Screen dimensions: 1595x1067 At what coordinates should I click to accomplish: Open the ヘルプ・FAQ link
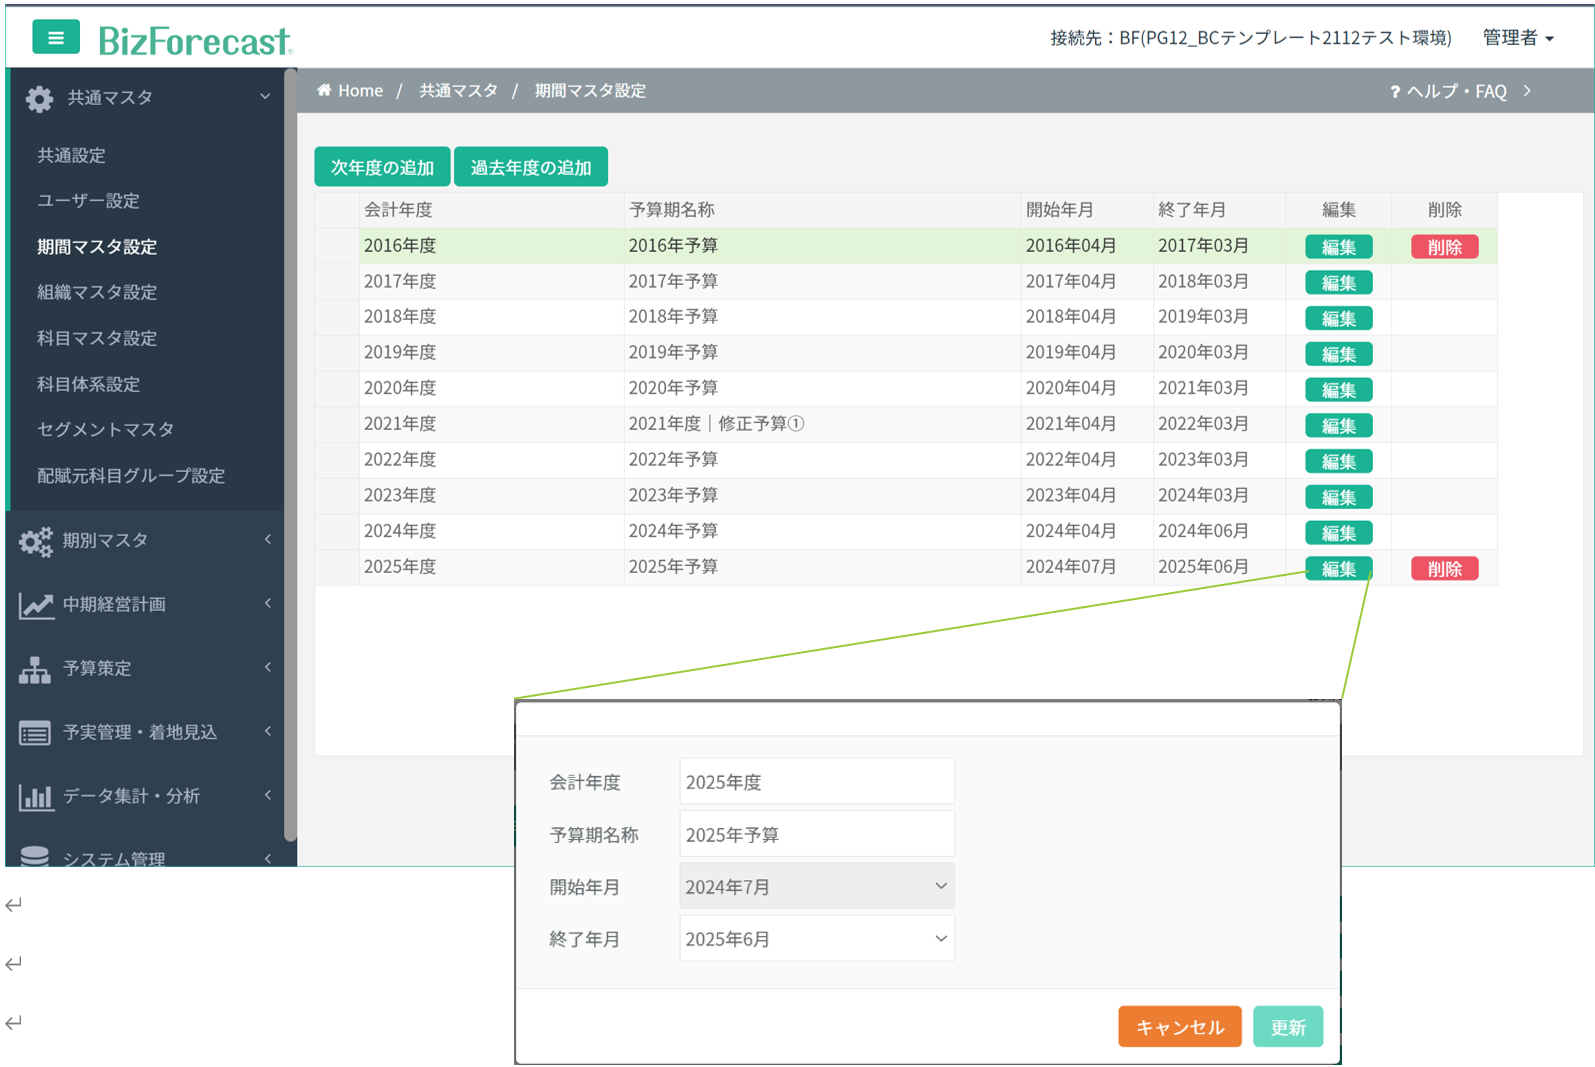pos(1456,91)
